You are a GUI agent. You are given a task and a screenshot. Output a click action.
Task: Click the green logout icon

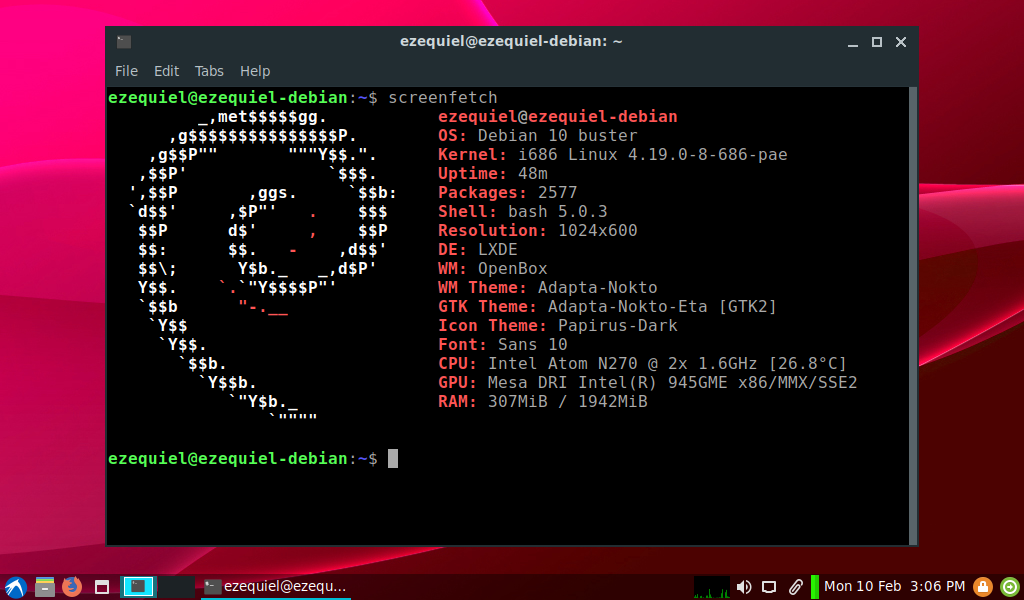coord(1010,586)
